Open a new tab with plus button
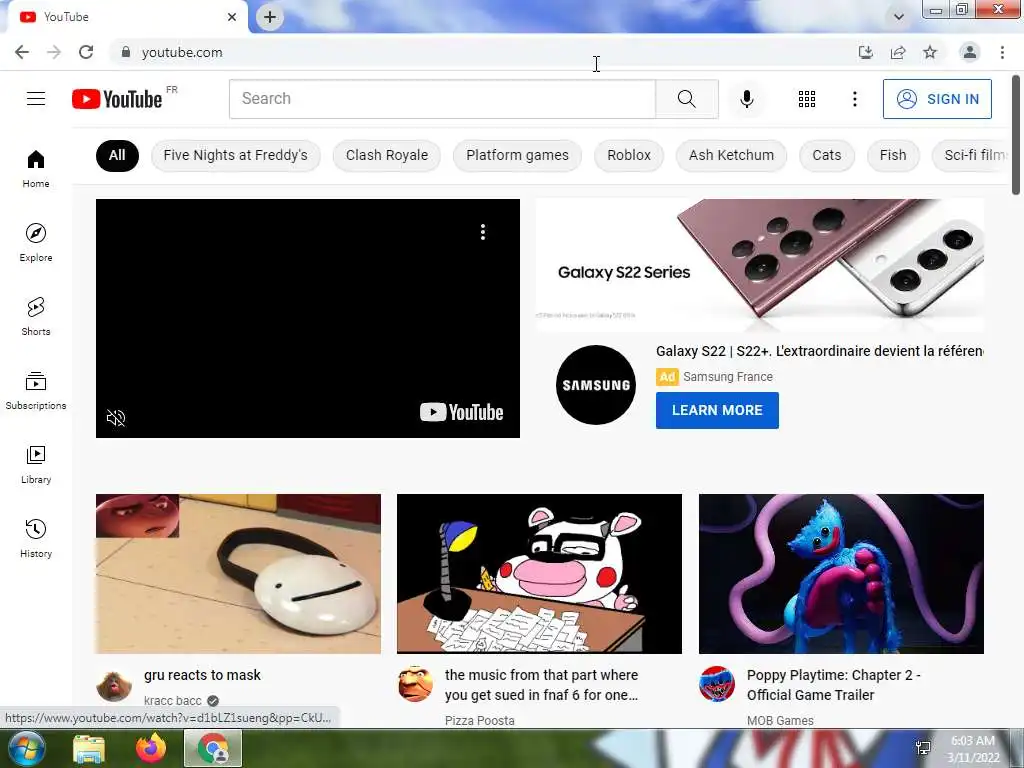 (270, 17)
